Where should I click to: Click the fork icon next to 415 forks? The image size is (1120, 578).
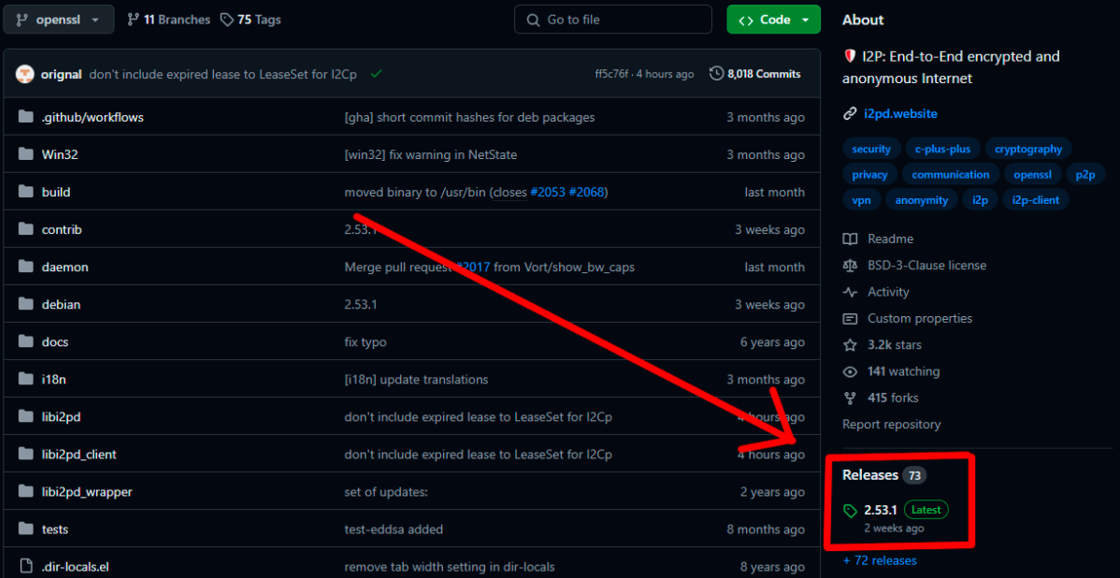(850, 398)
